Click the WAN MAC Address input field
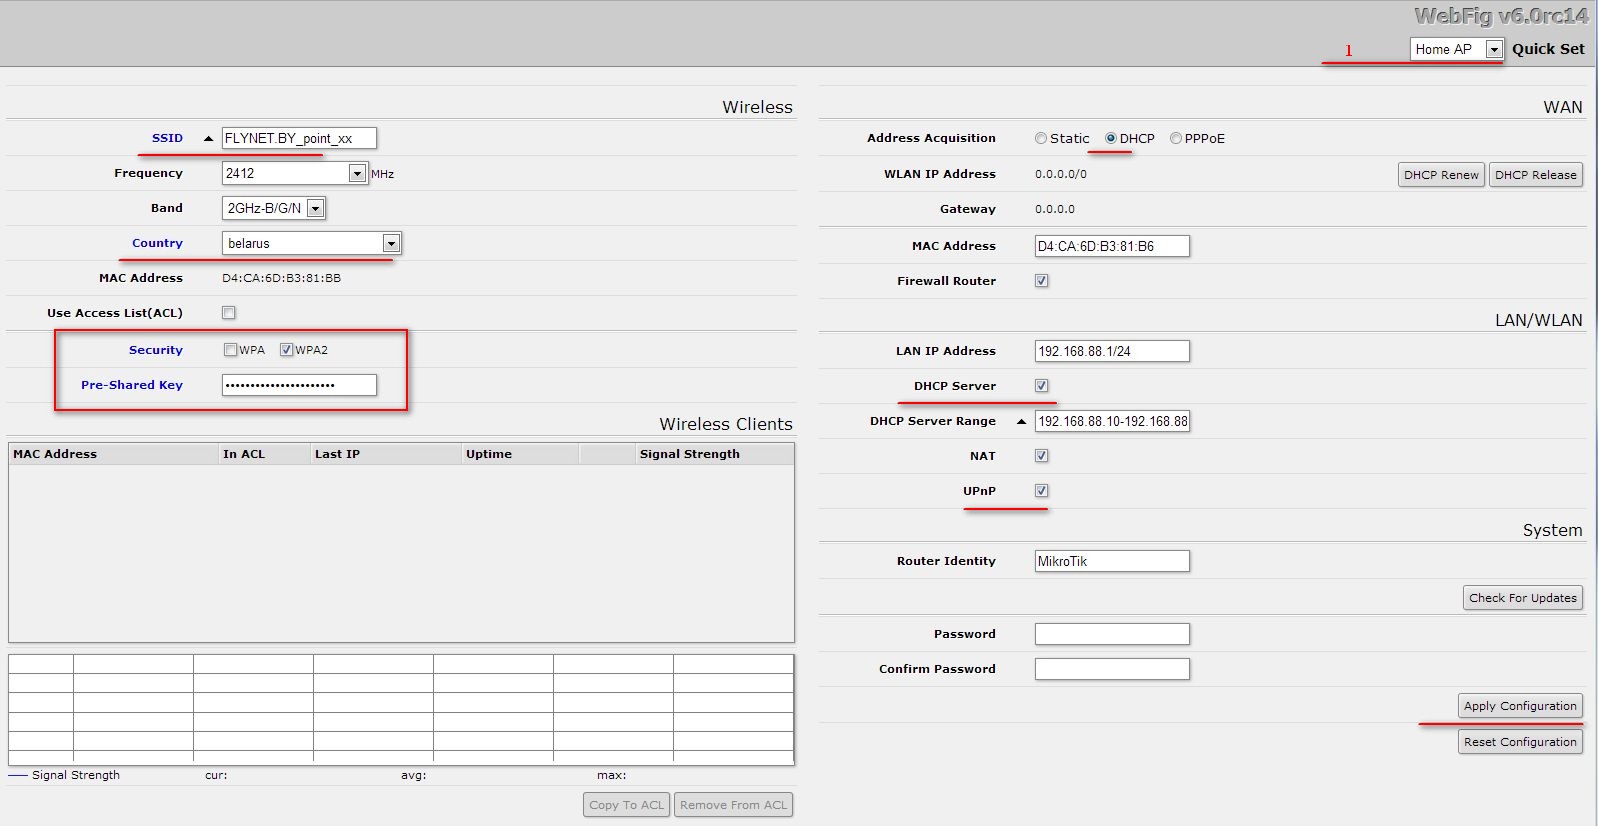Screen dimensions: 1598x826 1112,246
